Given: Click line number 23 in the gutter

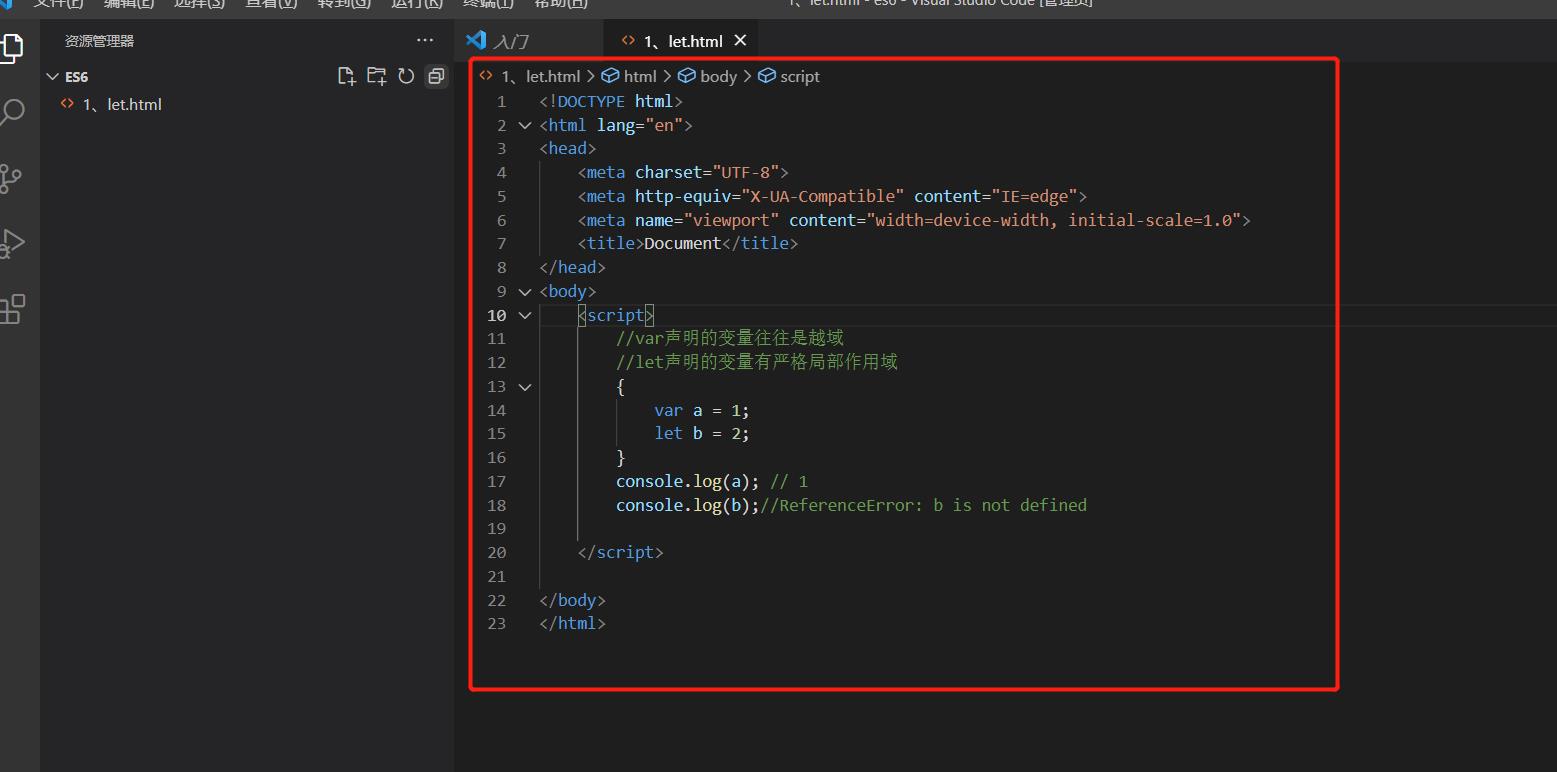Looking at the screenshot, I should pyautogui.click(x=497, y=623).
